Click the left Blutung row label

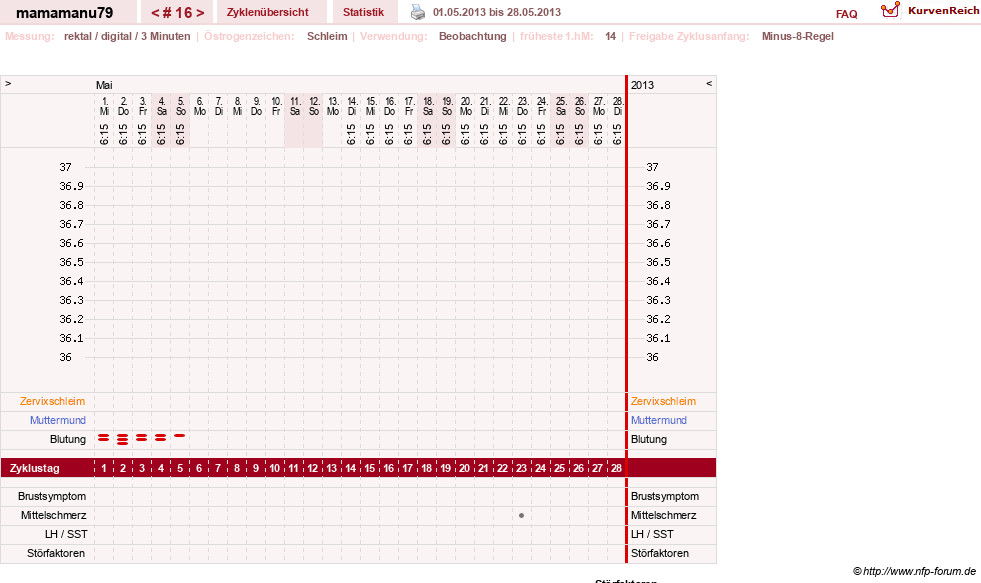[x=68, y=439]
